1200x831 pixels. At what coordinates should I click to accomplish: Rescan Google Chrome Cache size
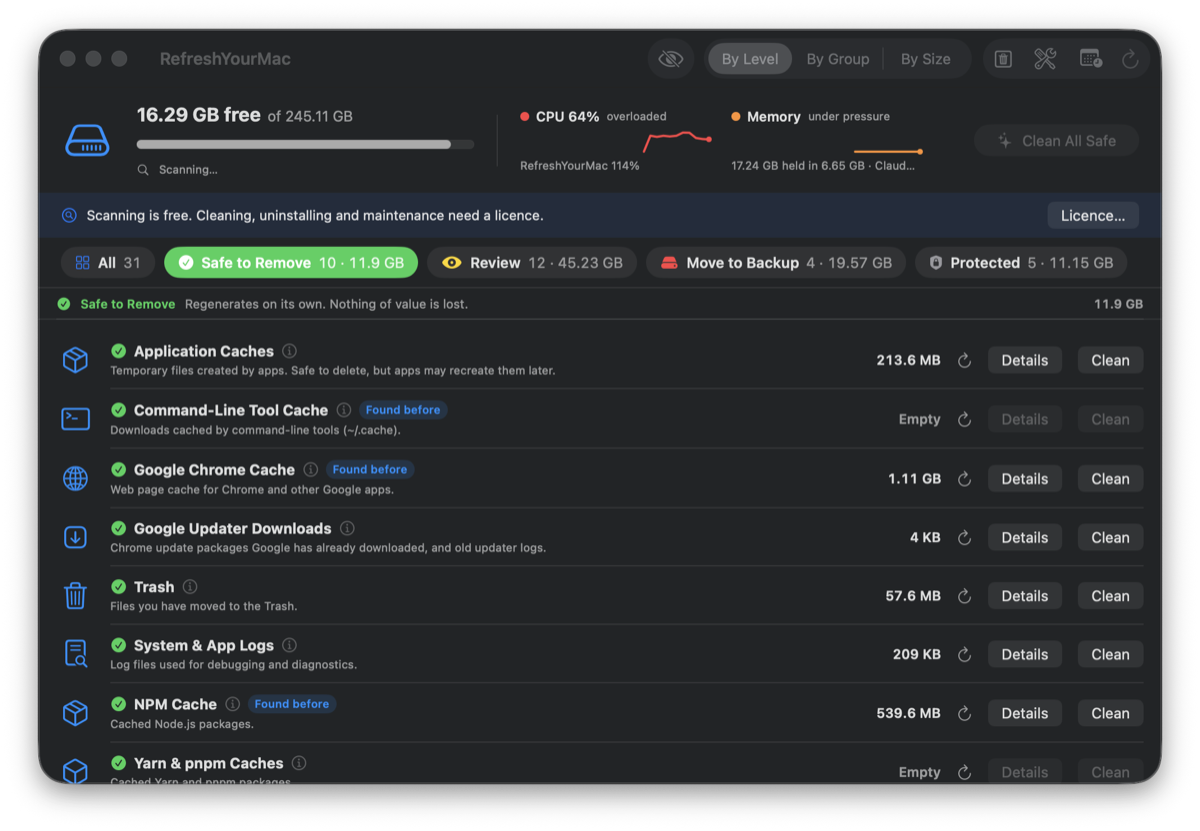point(964,479)
